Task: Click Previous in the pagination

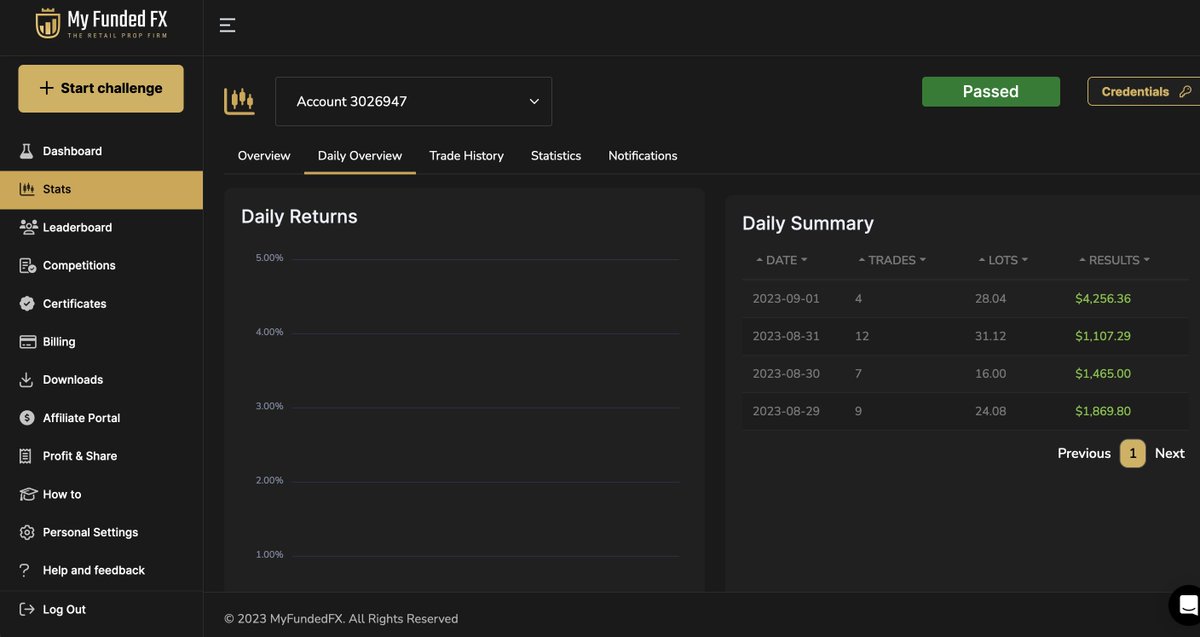Action: [1084, 453]
